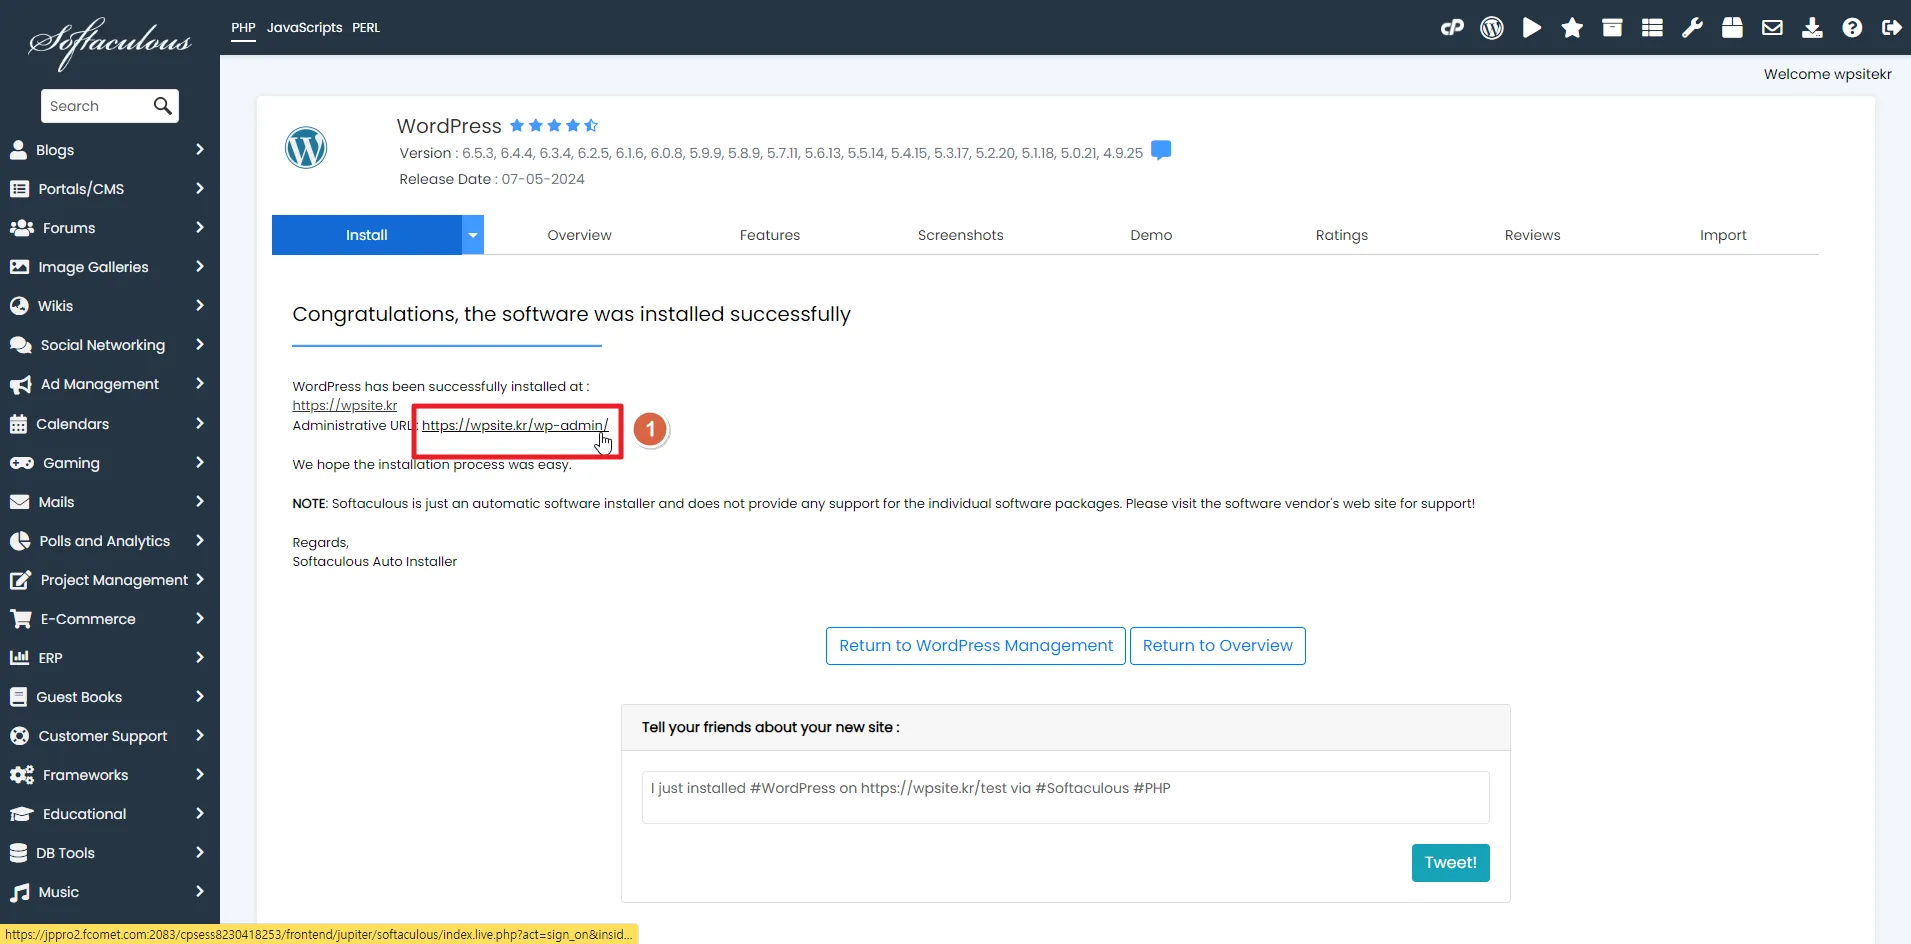Select the PHP scripts menu
Viewport: 1911px width, 944px height.
pyautogui.click(x=243, y=28)
